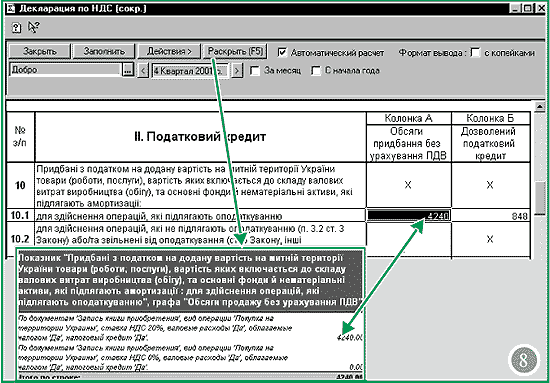This screenshot has height=383, width=550.
Task: Activate the What's This help cursor icon
Action: 34,27
